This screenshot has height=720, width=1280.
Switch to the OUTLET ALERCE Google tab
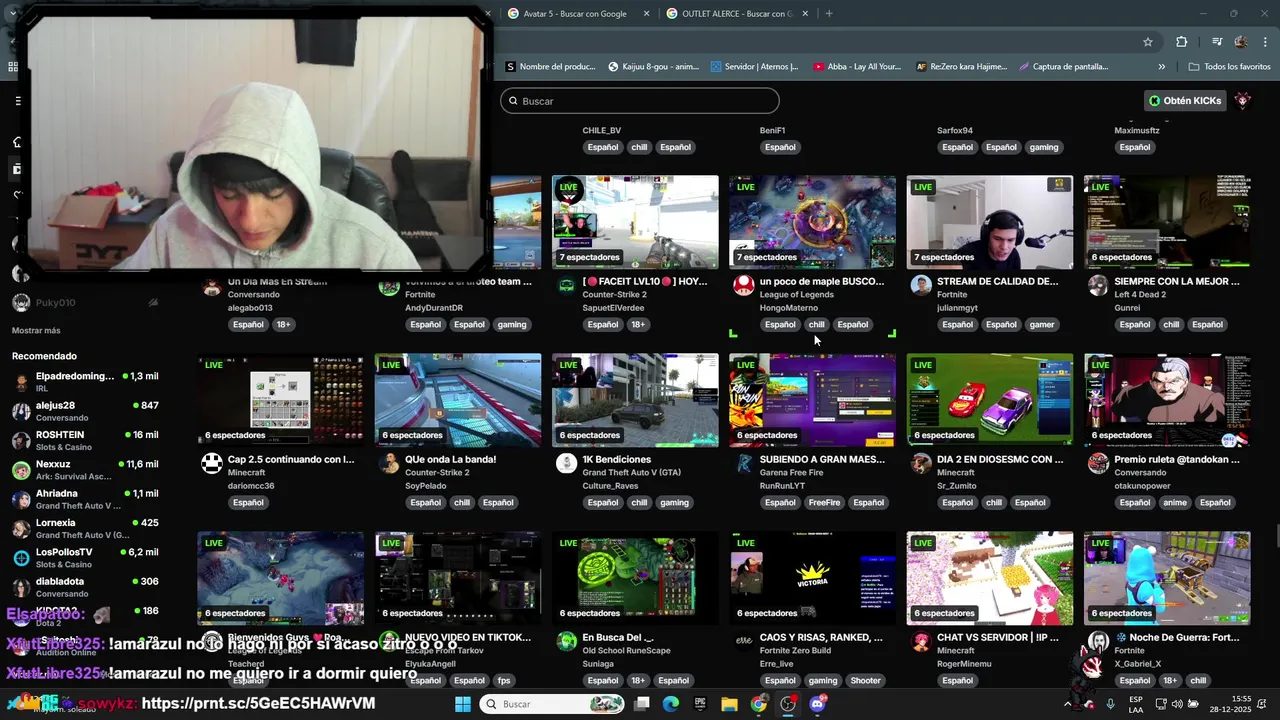737,14
